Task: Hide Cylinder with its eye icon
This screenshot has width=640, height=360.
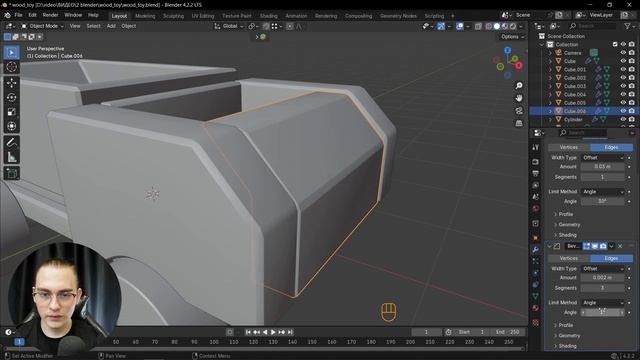Action: (623, 119)
